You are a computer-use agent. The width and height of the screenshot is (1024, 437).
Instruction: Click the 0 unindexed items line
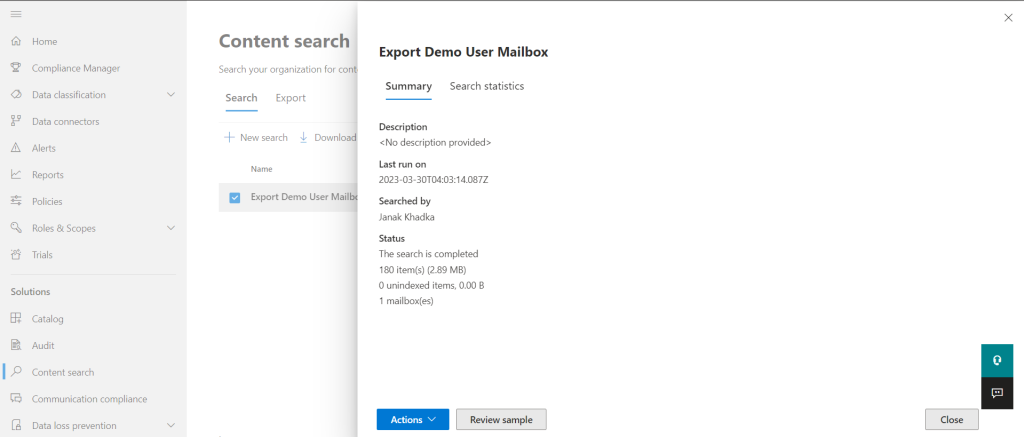(x=431, y=285)
